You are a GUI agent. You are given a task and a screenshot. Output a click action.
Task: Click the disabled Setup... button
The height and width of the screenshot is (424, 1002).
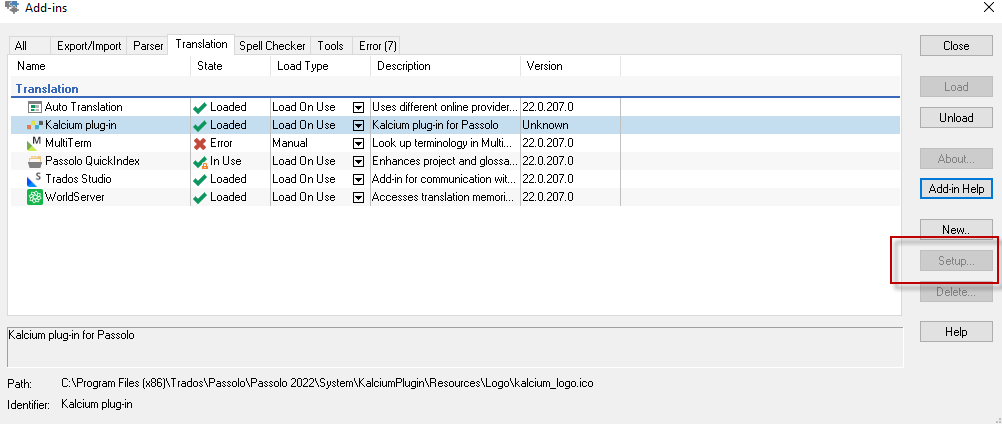click(x=956, y=261)
